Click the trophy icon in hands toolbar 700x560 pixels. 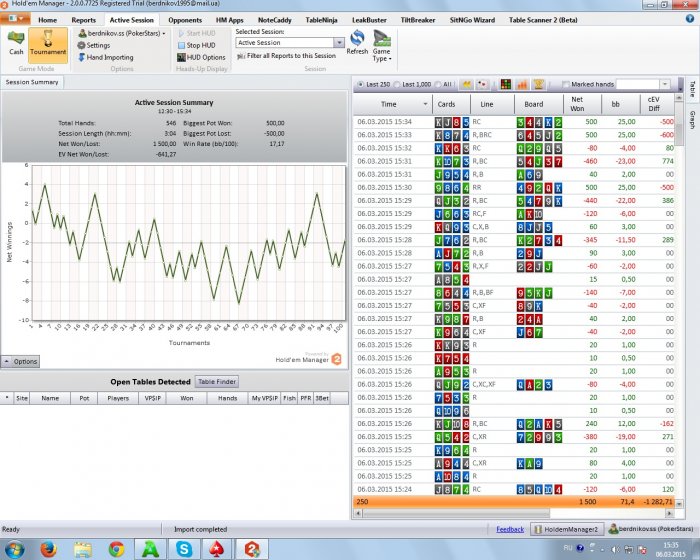pos(538,85)
